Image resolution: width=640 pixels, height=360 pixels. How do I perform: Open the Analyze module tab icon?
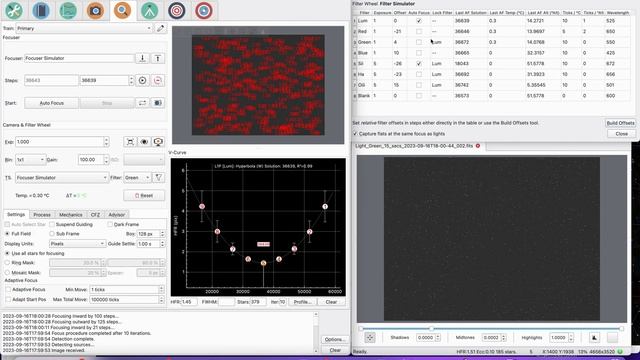coord(68,10)
